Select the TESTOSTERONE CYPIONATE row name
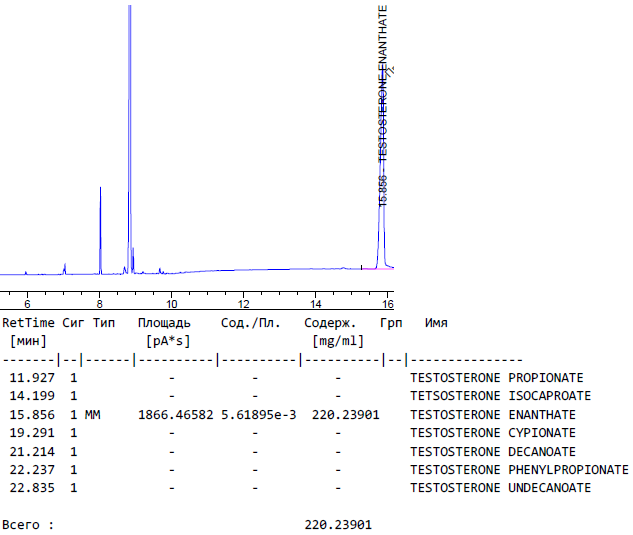This screenshot has width=633, height=535. 493,433
